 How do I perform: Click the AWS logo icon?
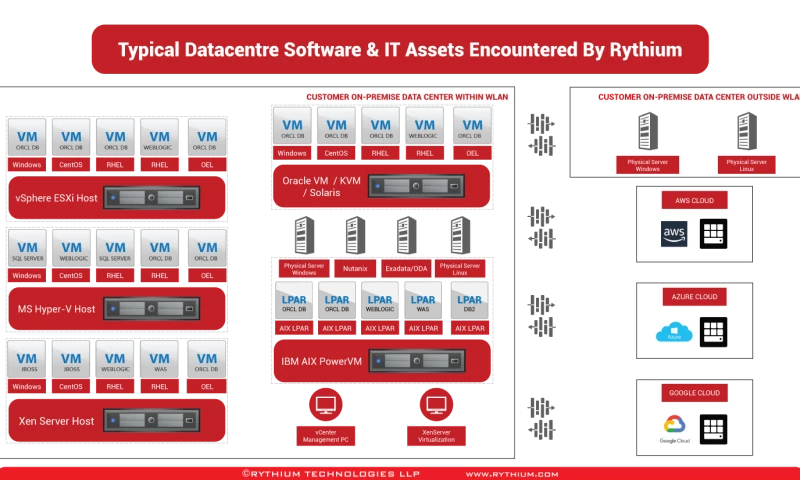(674, 234)
